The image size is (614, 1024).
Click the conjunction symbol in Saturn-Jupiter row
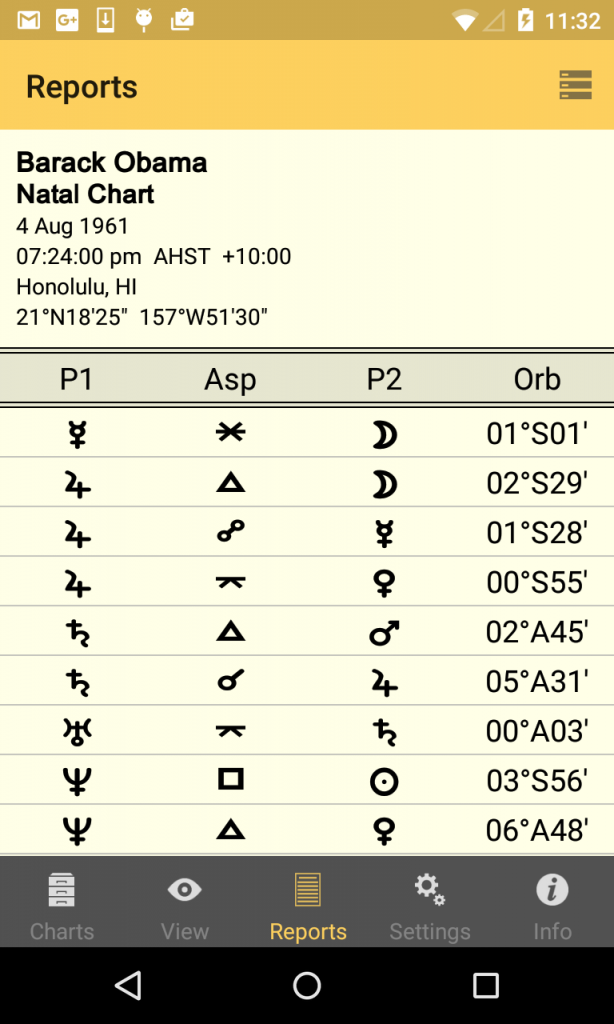[231, 680]
